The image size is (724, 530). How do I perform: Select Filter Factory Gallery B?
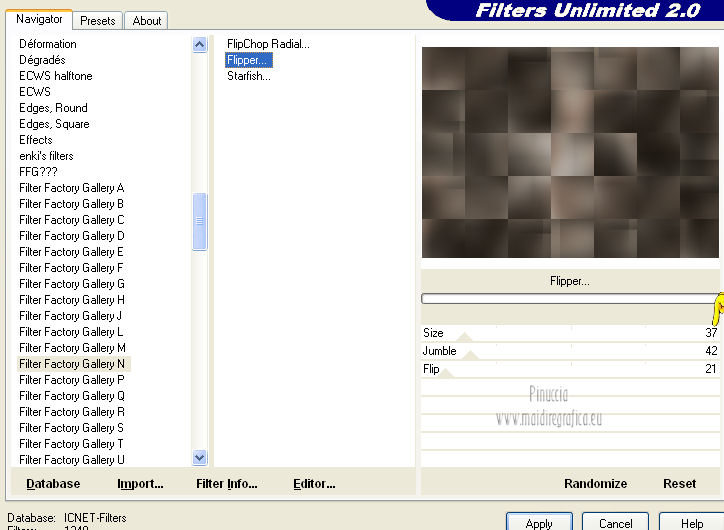71,204
